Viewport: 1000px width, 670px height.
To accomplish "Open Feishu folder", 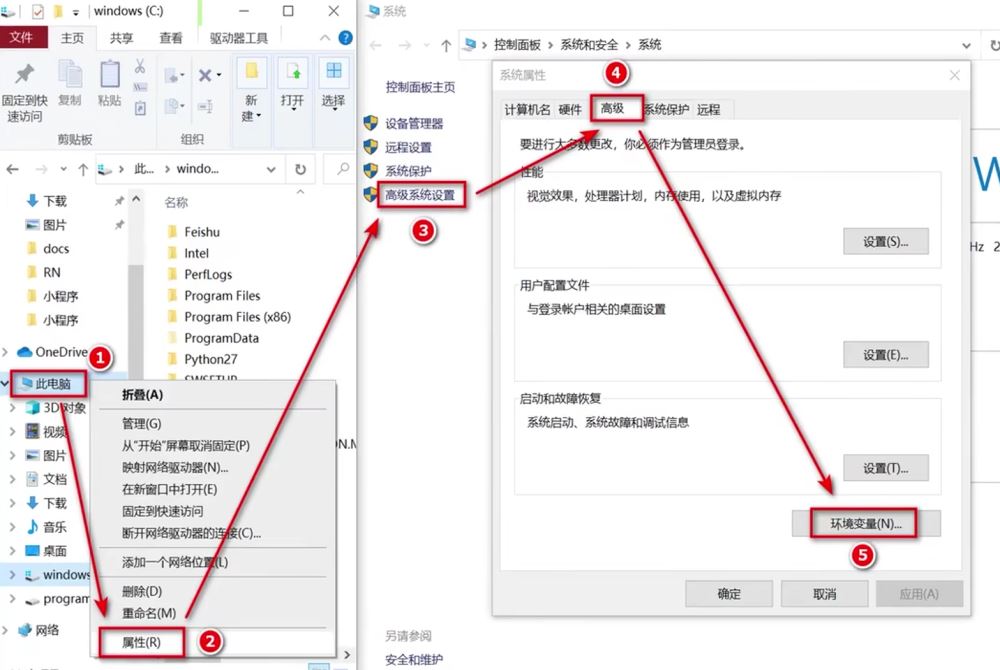I will (202, 232).
